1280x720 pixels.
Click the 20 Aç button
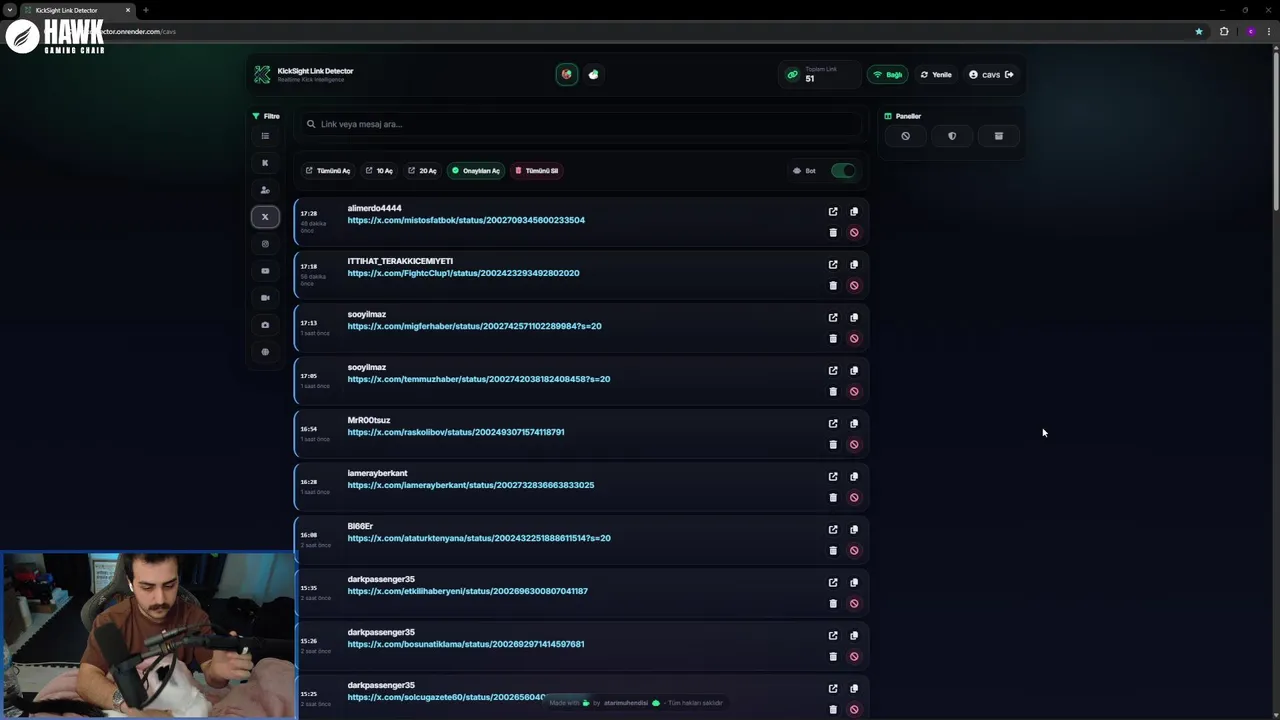point(422,171)
